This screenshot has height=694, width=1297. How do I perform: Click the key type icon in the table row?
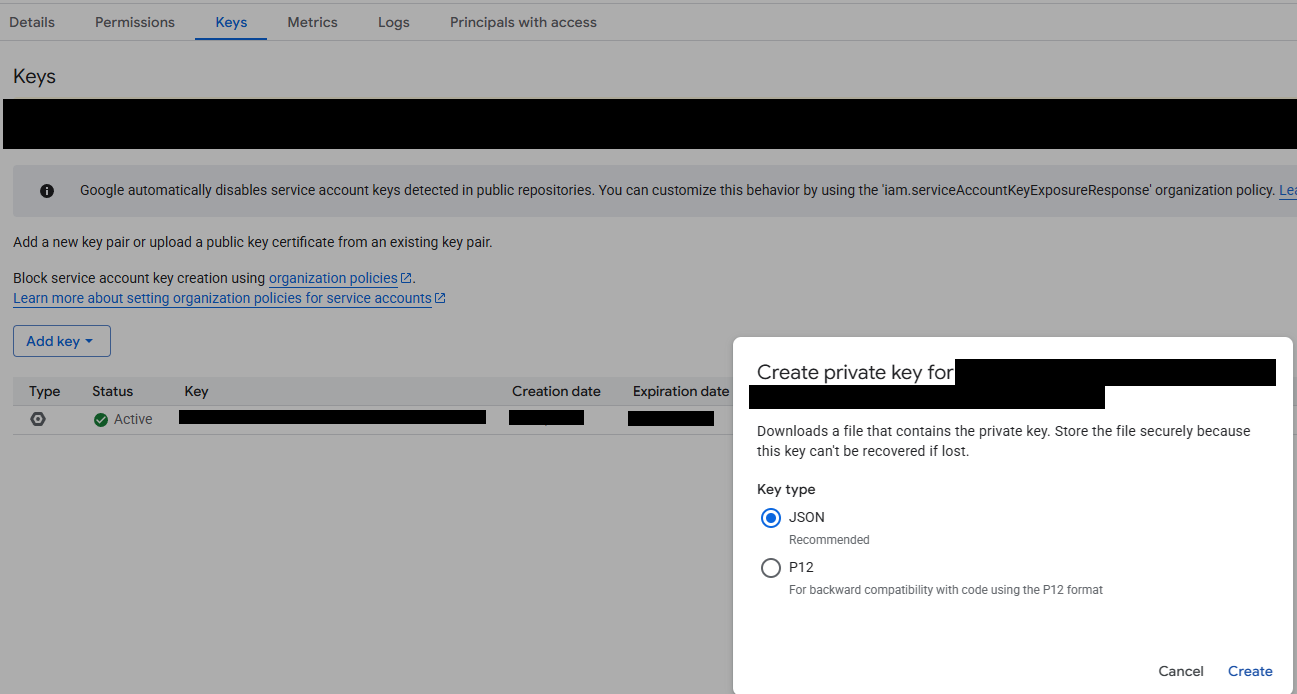pyautogui.click(x=38, y=419)
